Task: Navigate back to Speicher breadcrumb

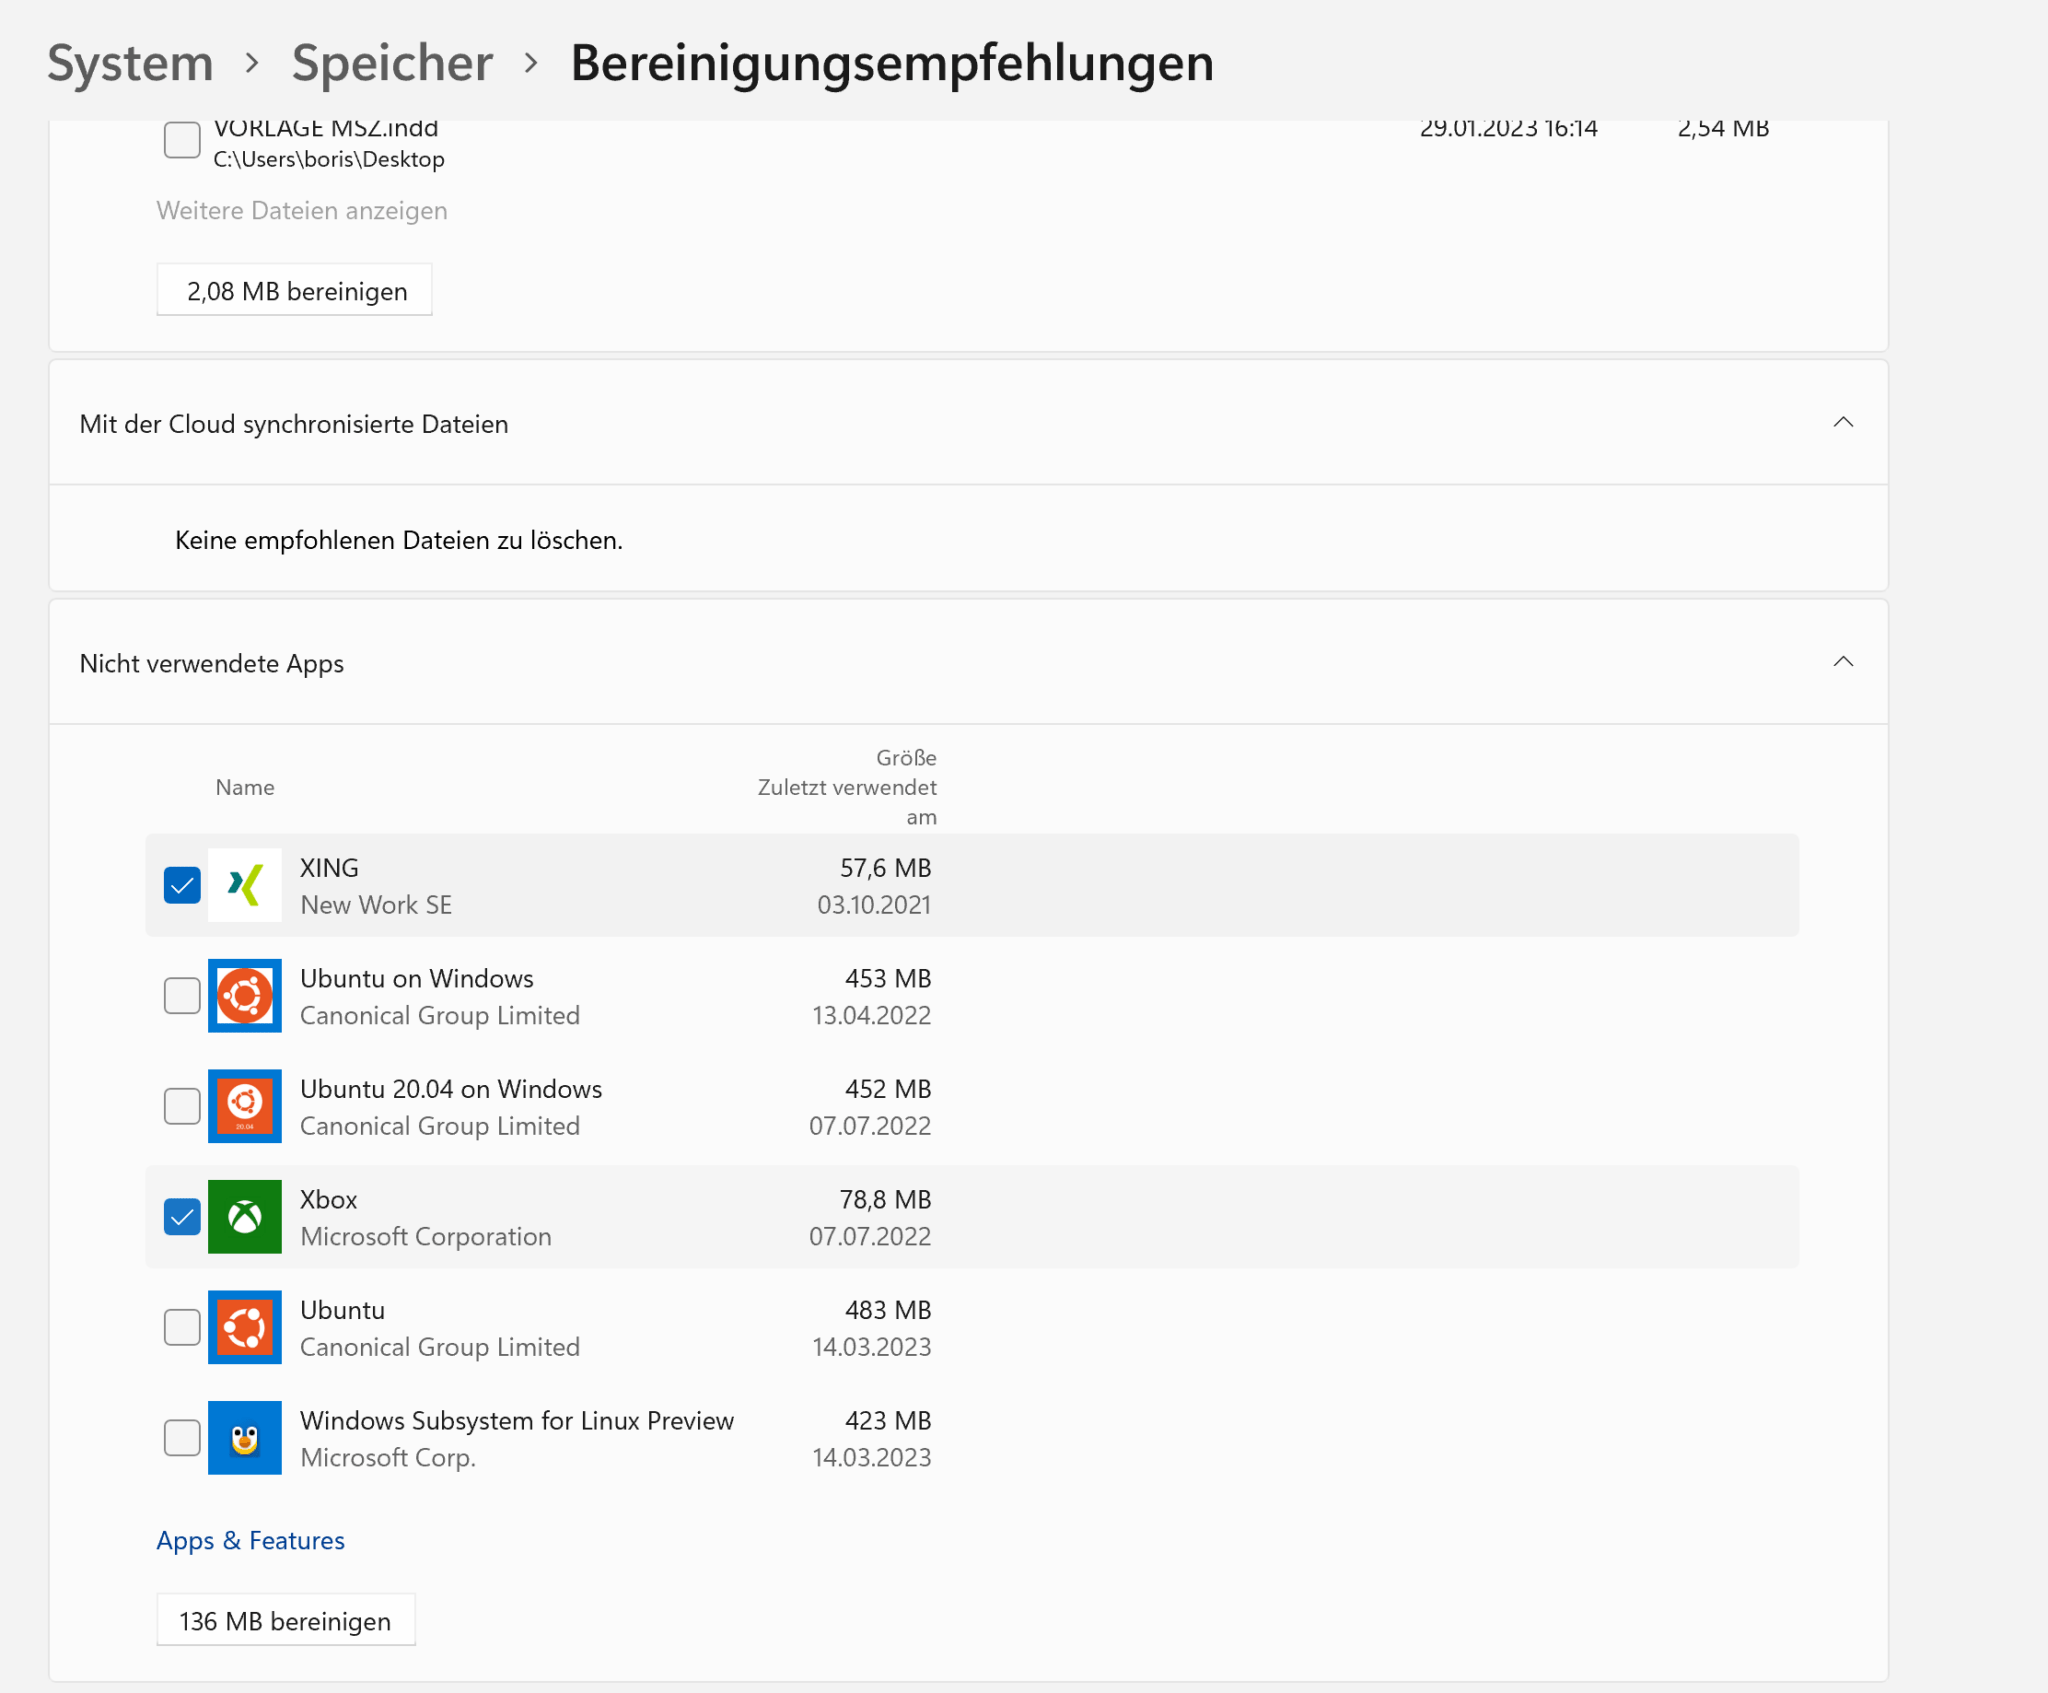Action: pos(392,63)
